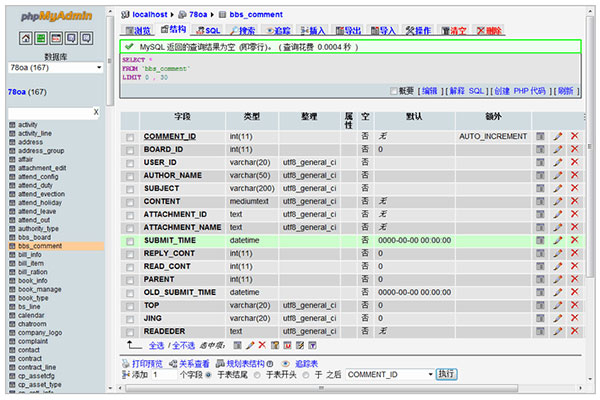Open the 插入 tab
The width and height of the screenshot is (600, 400).
(x=313, y=31)
